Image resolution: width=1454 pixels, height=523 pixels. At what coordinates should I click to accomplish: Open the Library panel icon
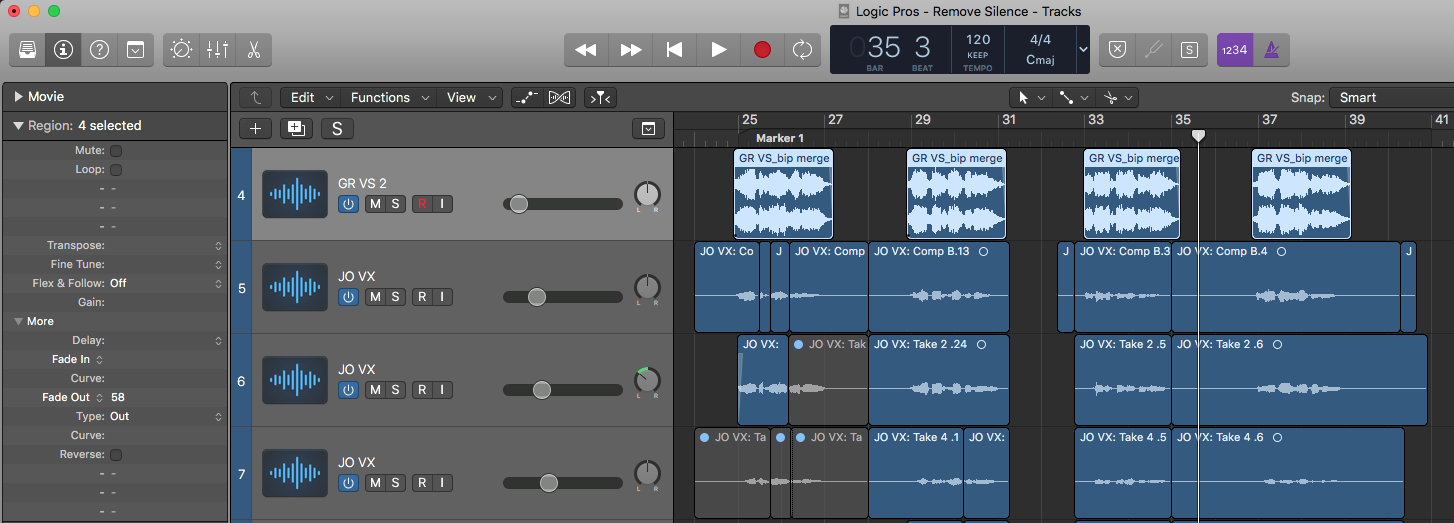(x=29, y=49)
